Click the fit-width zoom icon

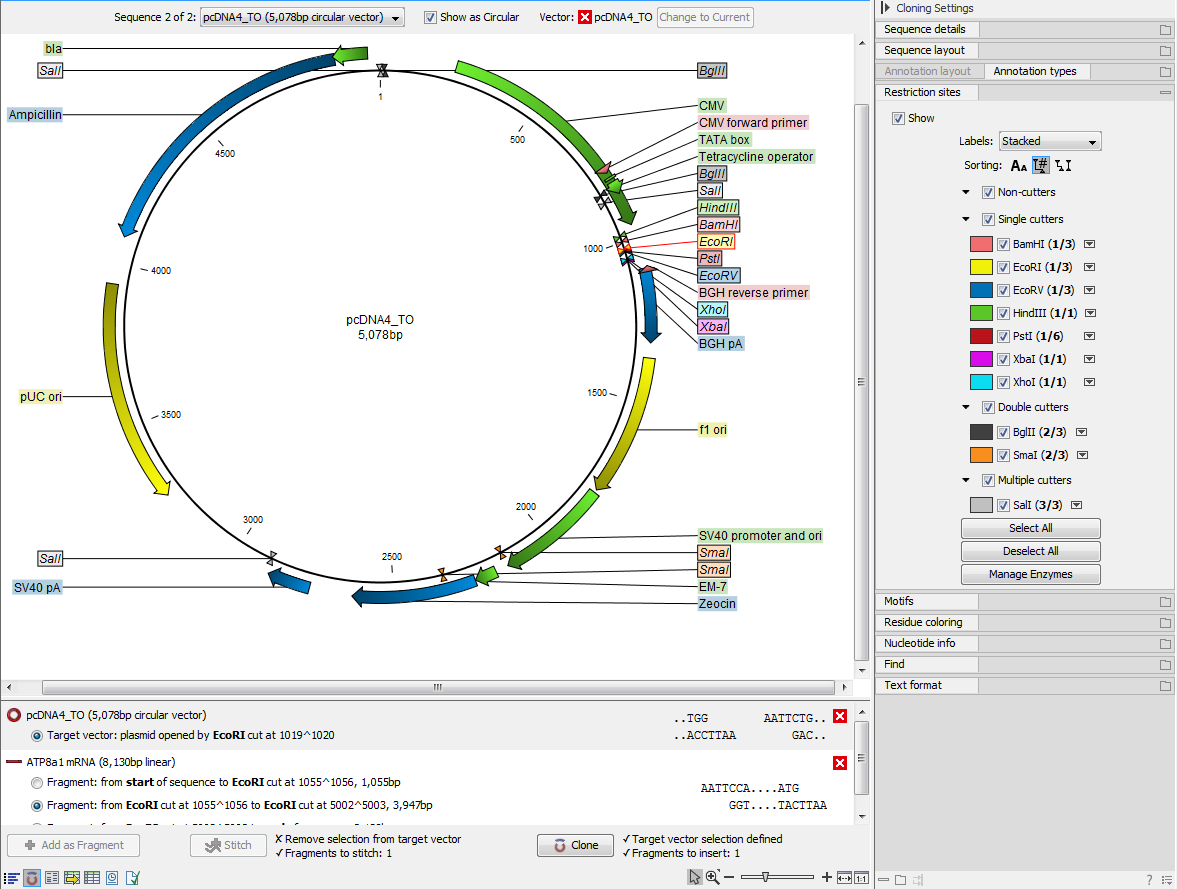[x=845, y=877]
